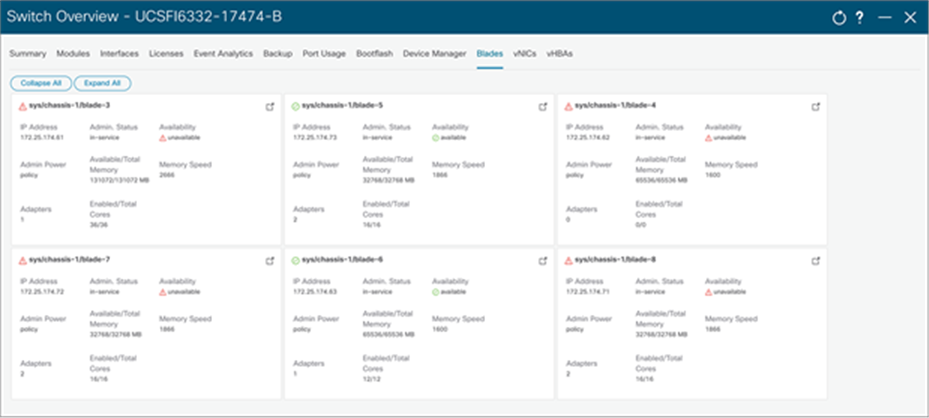
Task: Click blade-4 availability unavailable warning icon
Action: pos(709,138)
